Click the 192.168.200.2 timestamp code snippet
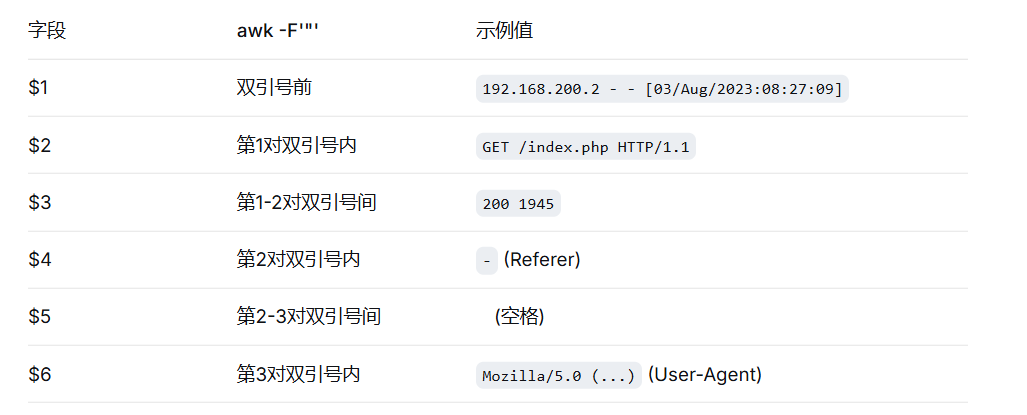 [661, 89]
